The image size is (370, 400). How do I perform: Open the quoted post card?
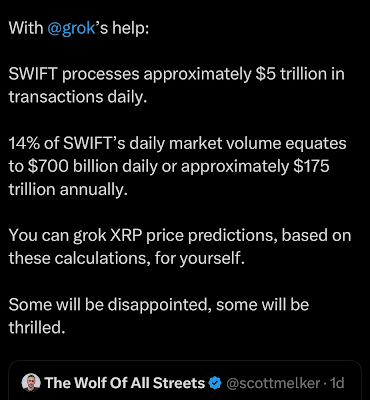coord(185,380)
